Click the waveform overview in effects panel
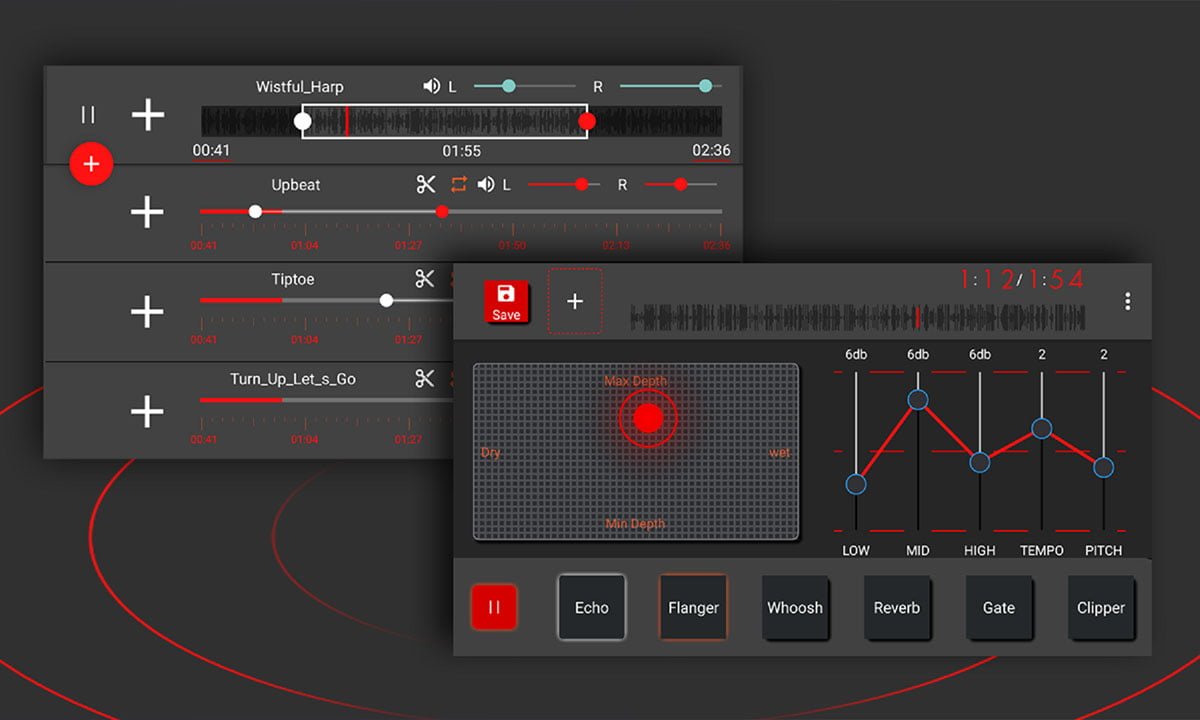1200x720 pixels. click(858, 318)
